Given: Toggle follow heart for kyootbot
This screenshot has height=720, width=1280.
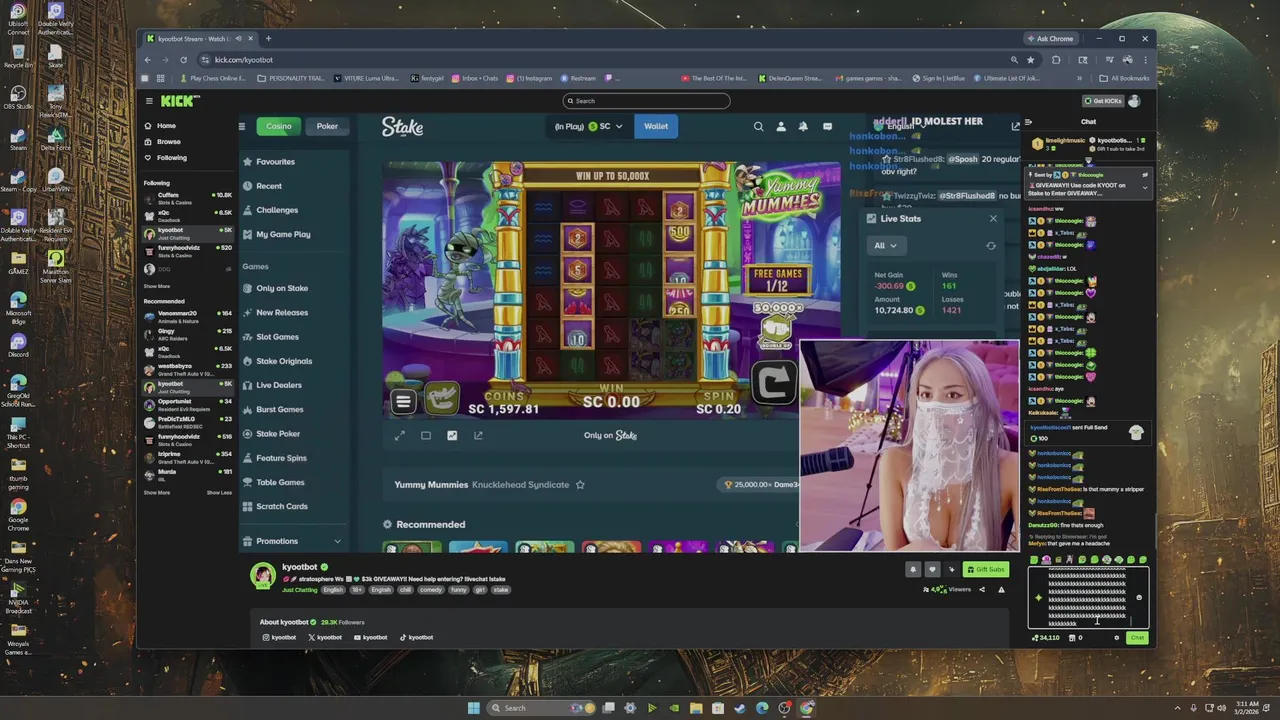Looking at the screenshot, I should click(x=932, y=569).
